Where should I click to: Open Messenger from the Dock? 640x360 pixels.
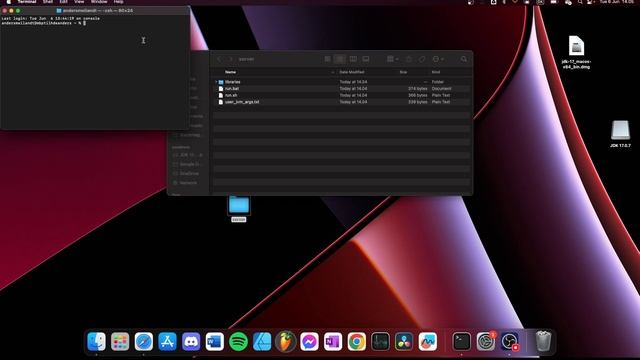[309, 342]
